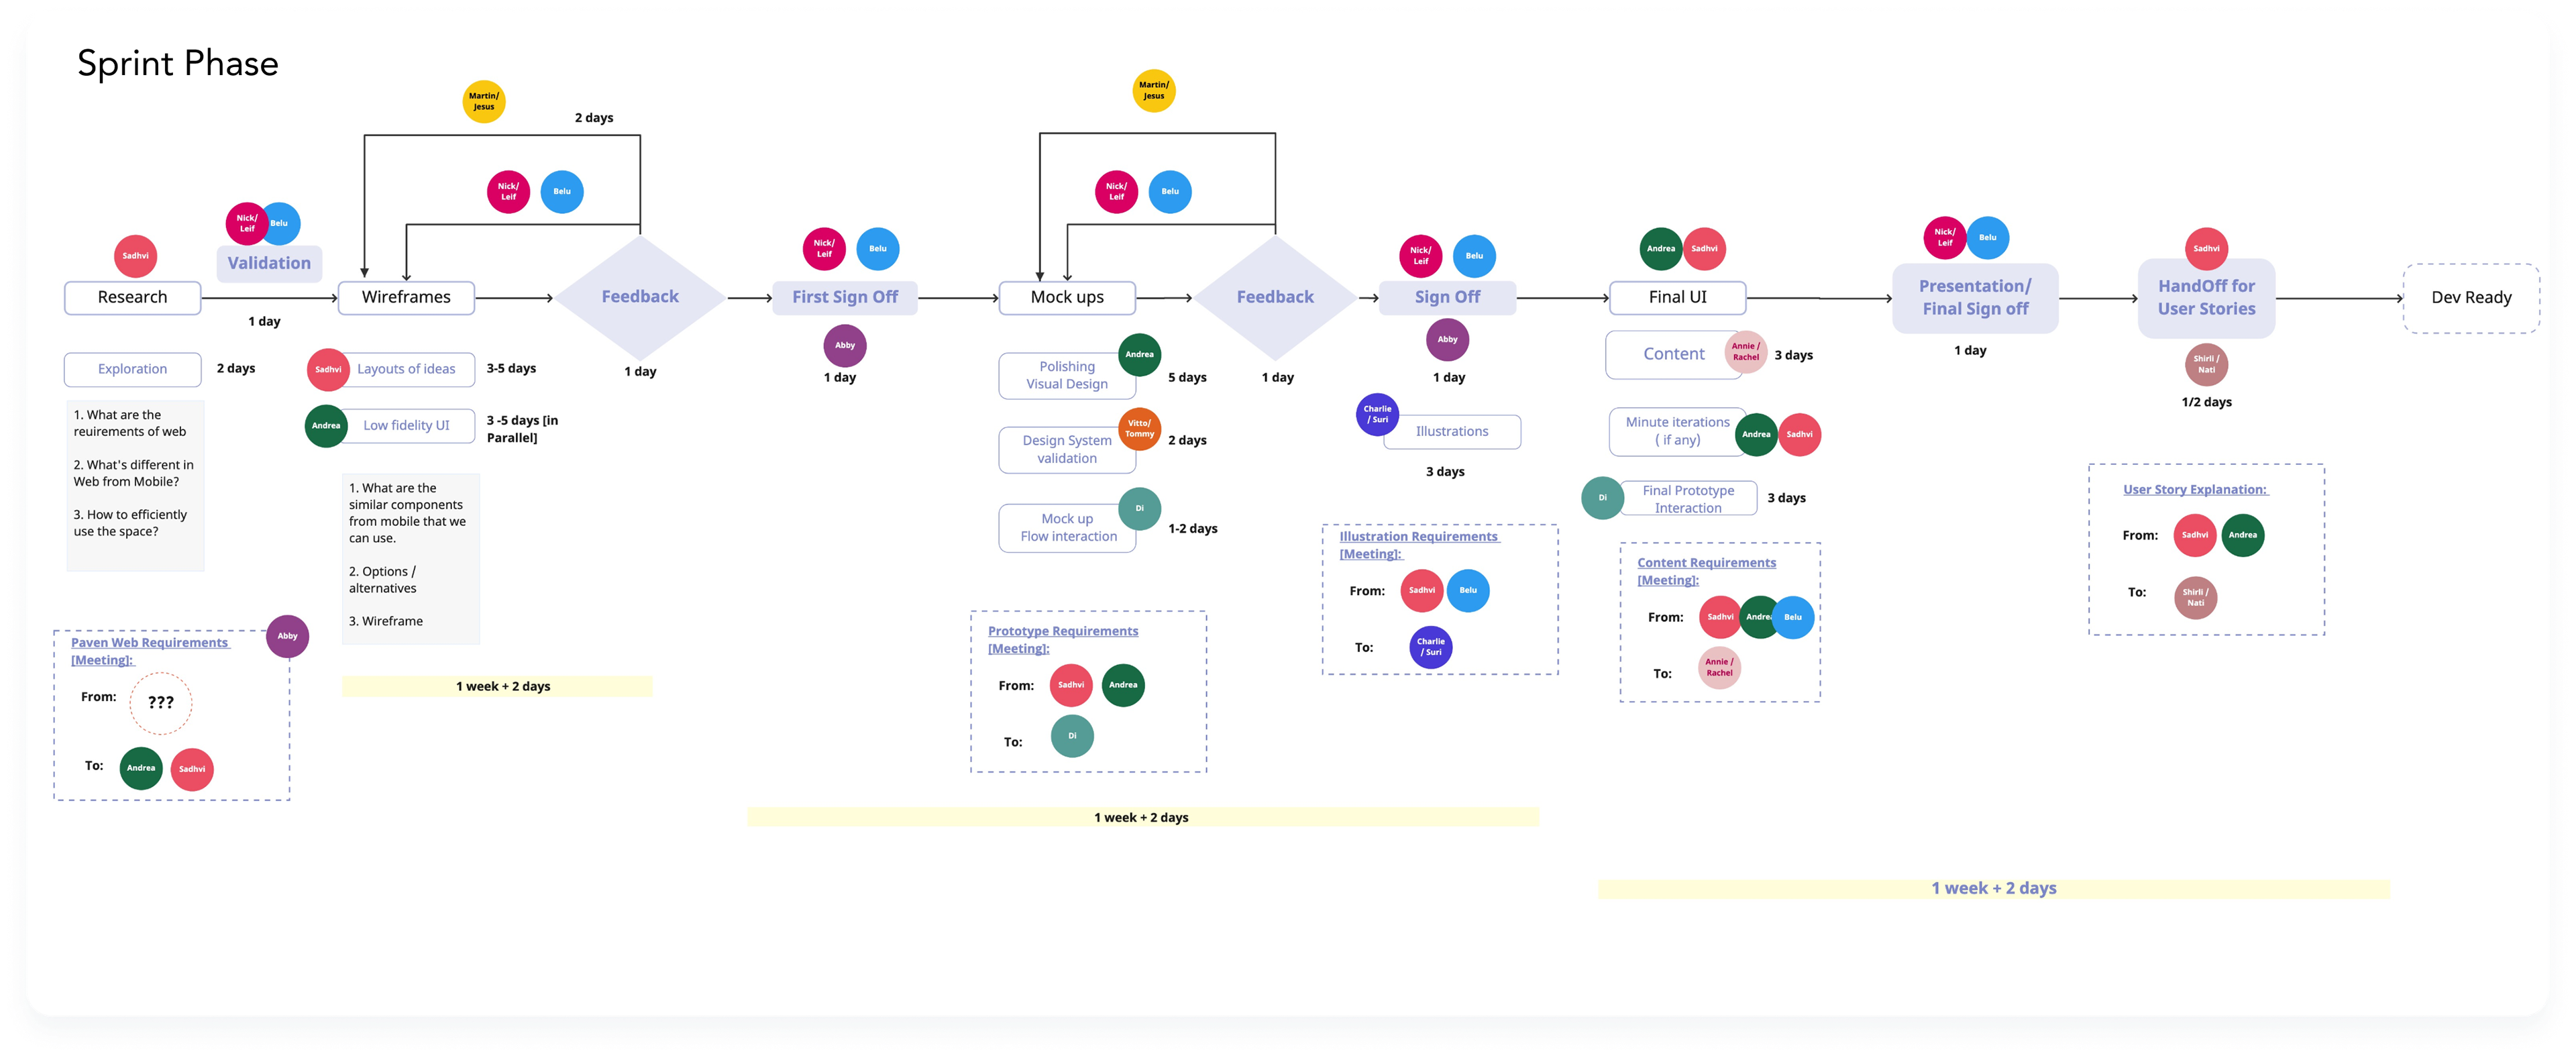The image size is (2576, 1058).
Task: Select the Exploration box under Research
Action: coord(133,369)
